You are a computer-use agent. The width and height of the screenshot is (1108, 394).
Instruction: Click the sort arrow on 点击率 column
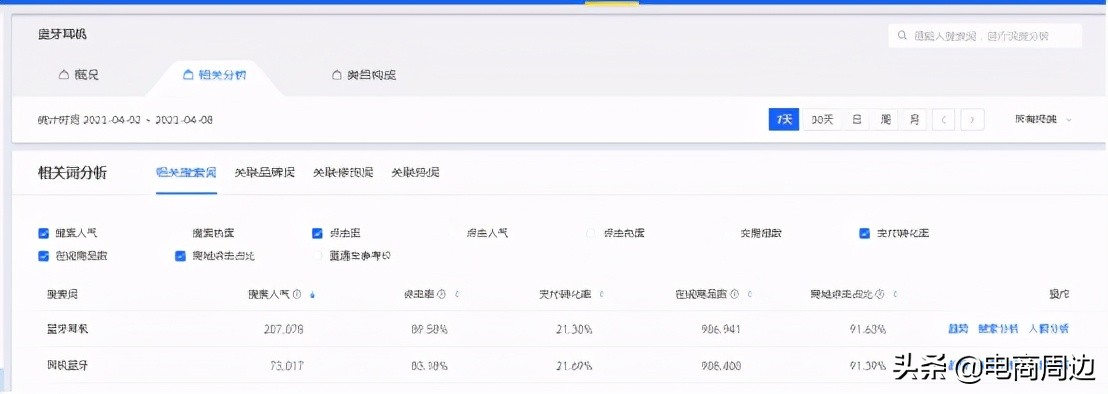pos(456,294)
